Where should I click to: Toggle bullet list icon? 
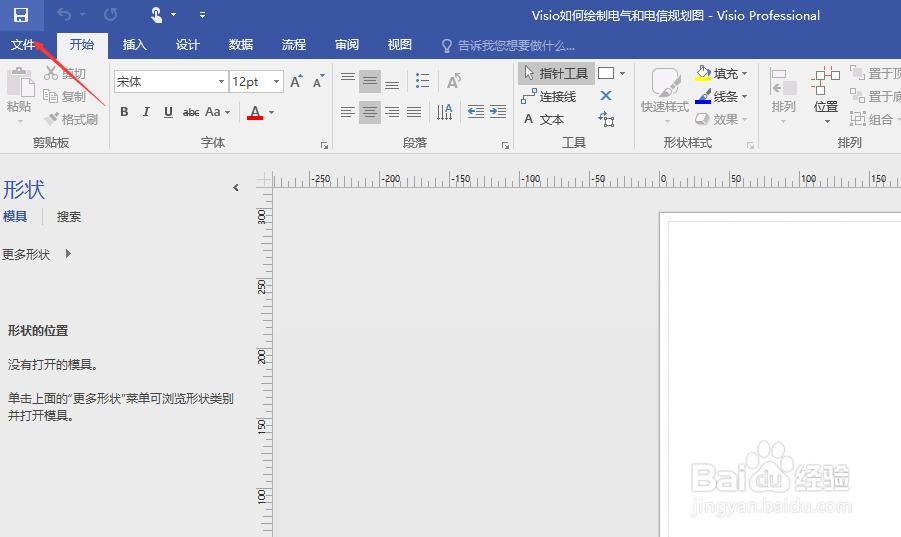[x=422, y=81]
